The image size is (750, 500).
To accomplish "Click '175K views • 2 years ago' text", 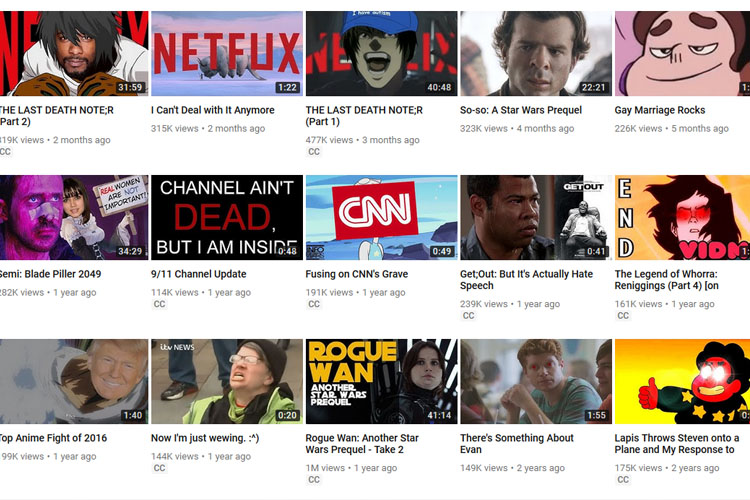I will pyautogui.click(x=667, y=468).
